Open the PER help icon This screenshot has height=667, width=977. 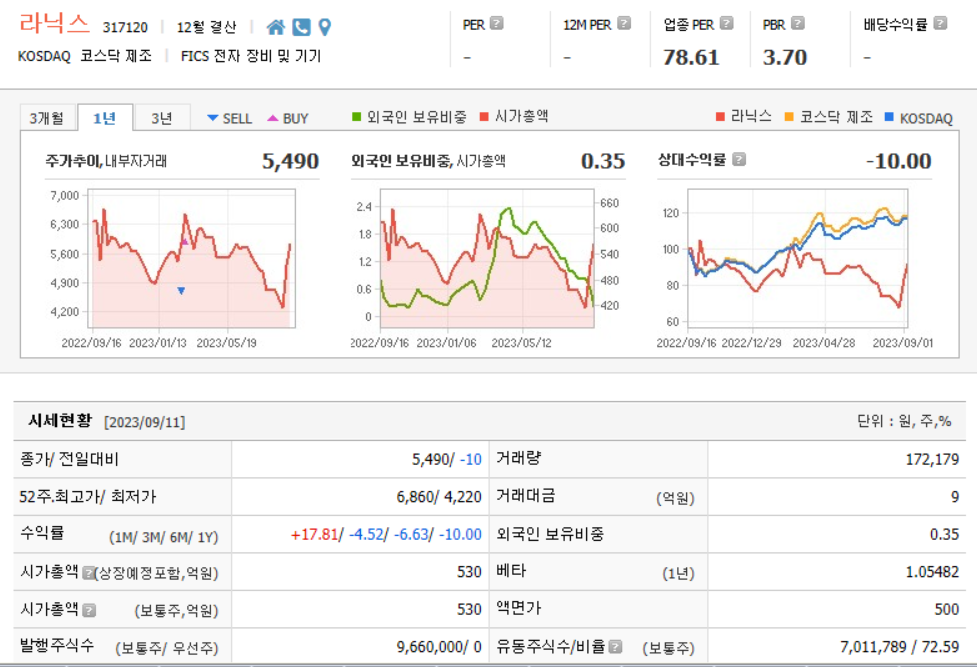pyautogui.click(x=497, y=22)
